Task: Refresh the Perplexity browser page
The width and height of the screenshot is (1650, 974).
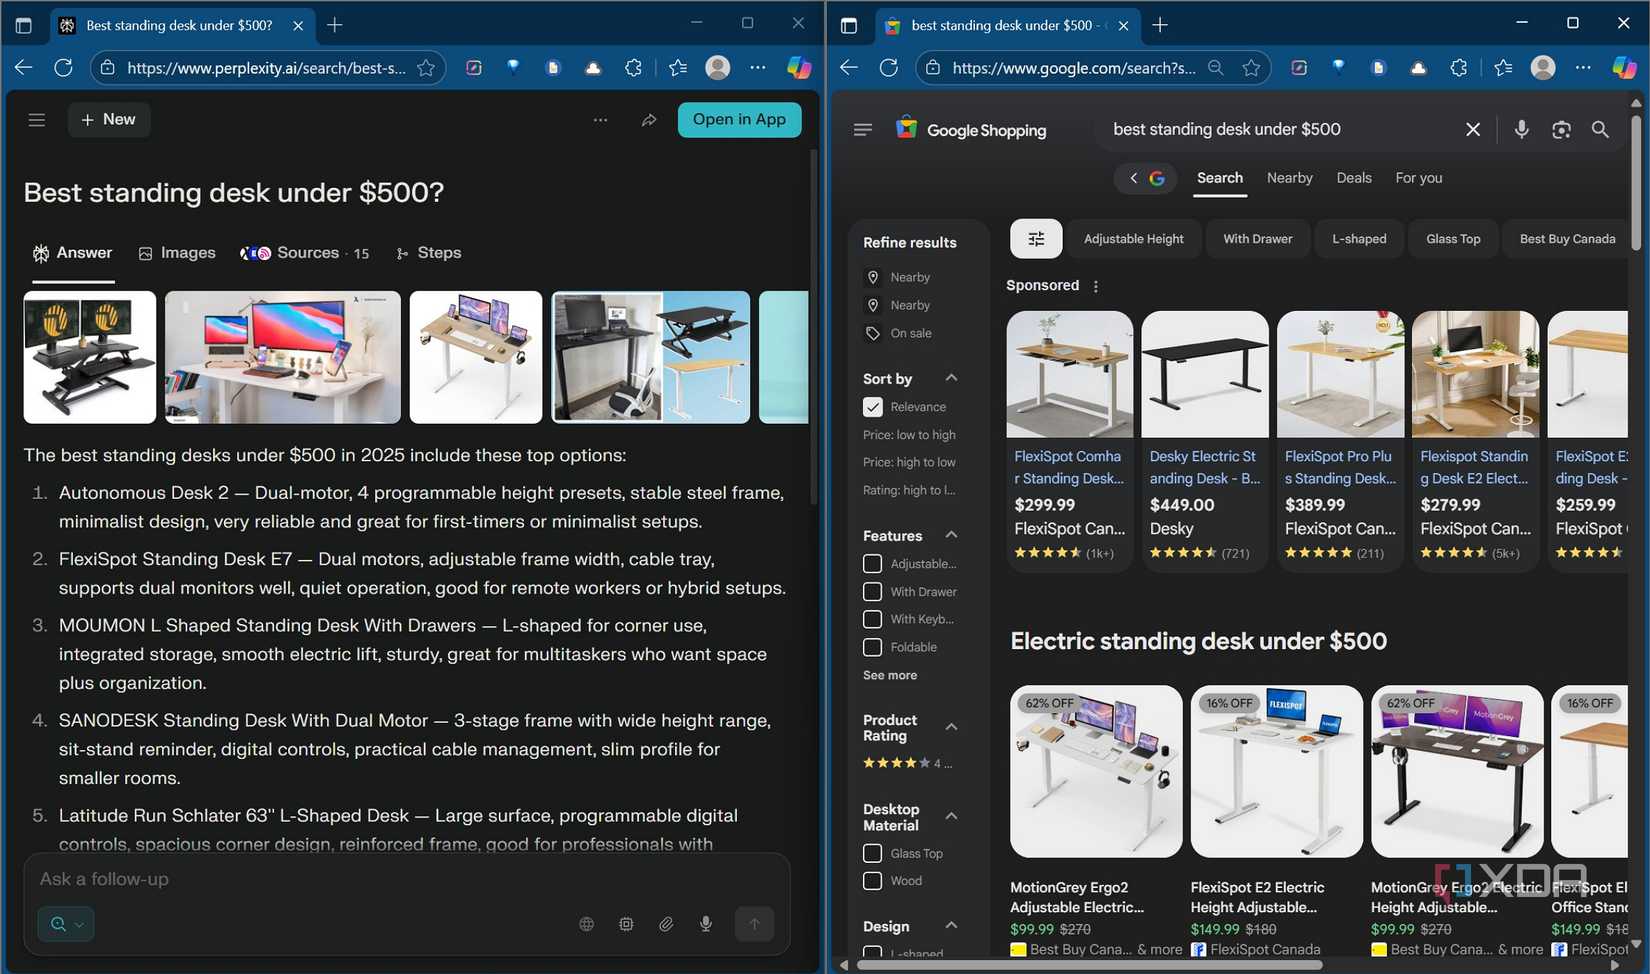Action: [63, 68]
